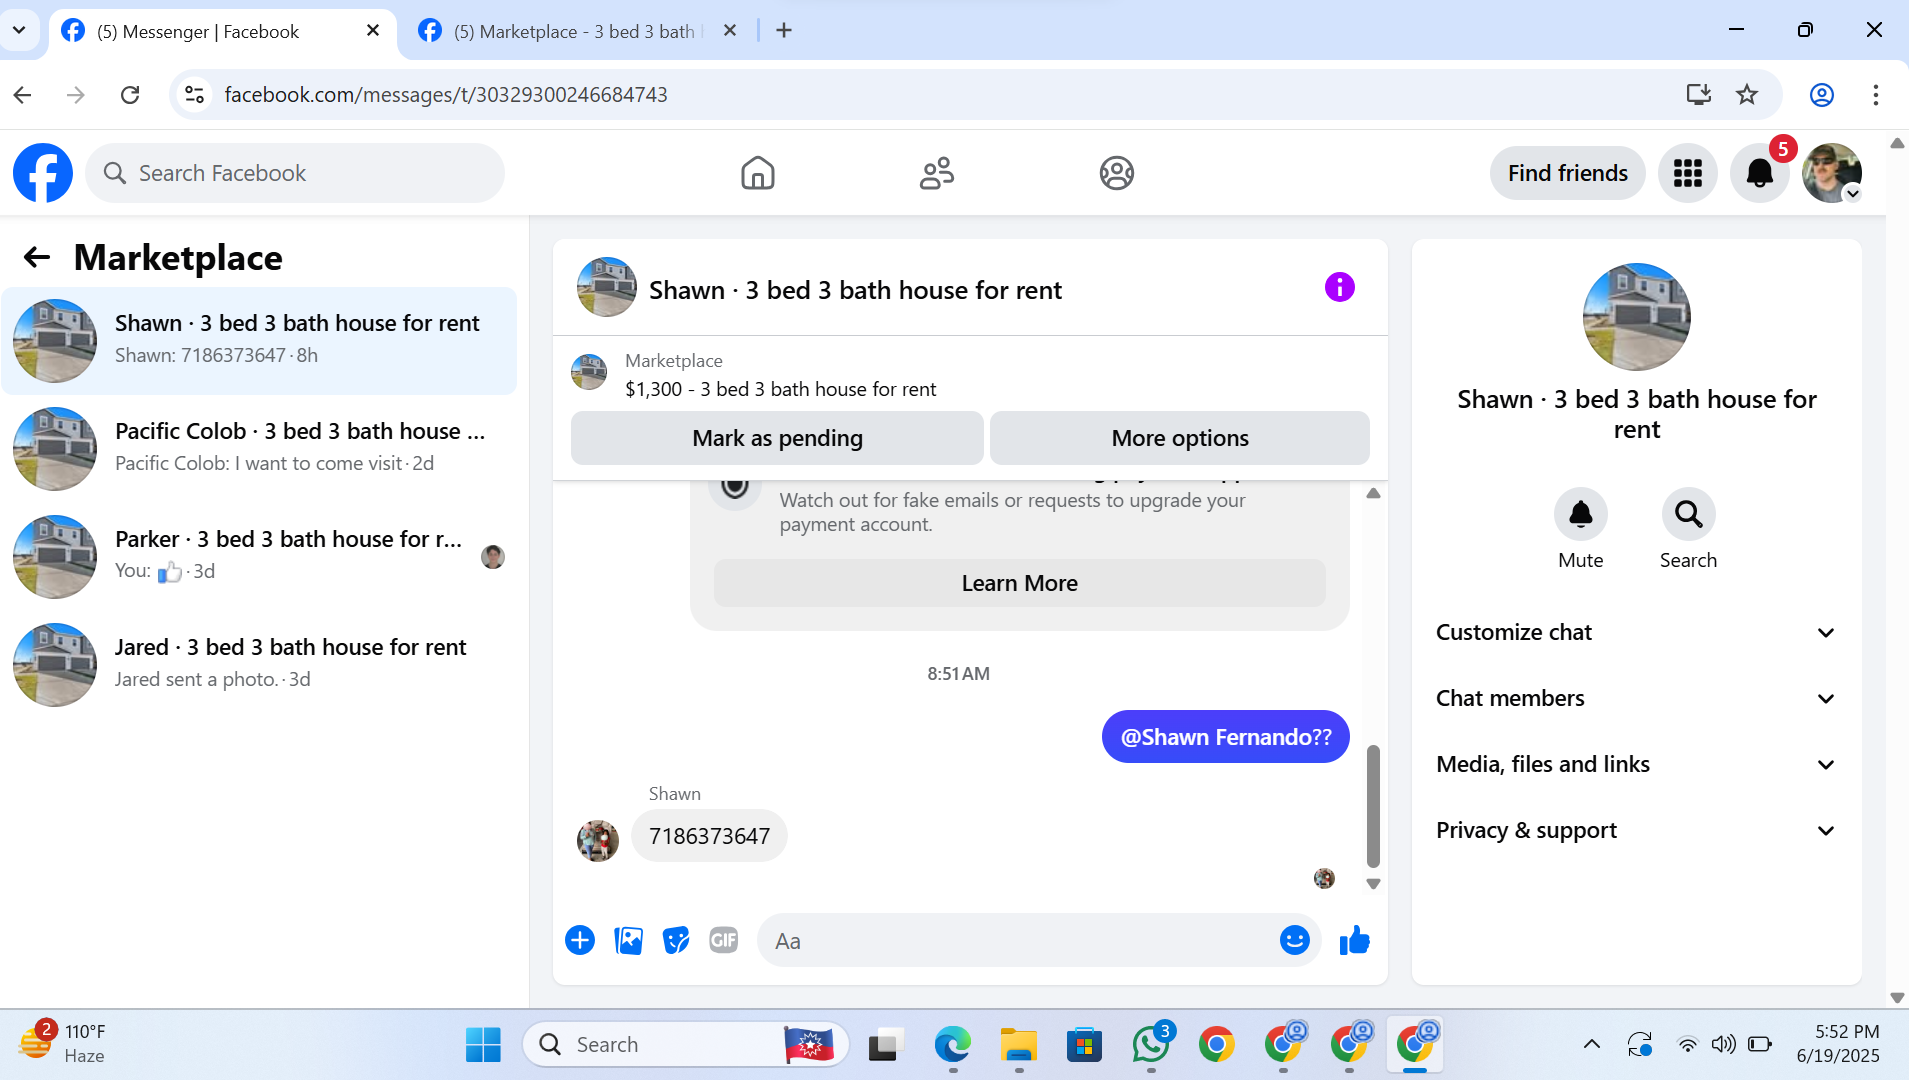This screenshot has width=1909, height=1080.
Task: Open listing thumbnail in Marketplace banner
Action: (589, 372)
